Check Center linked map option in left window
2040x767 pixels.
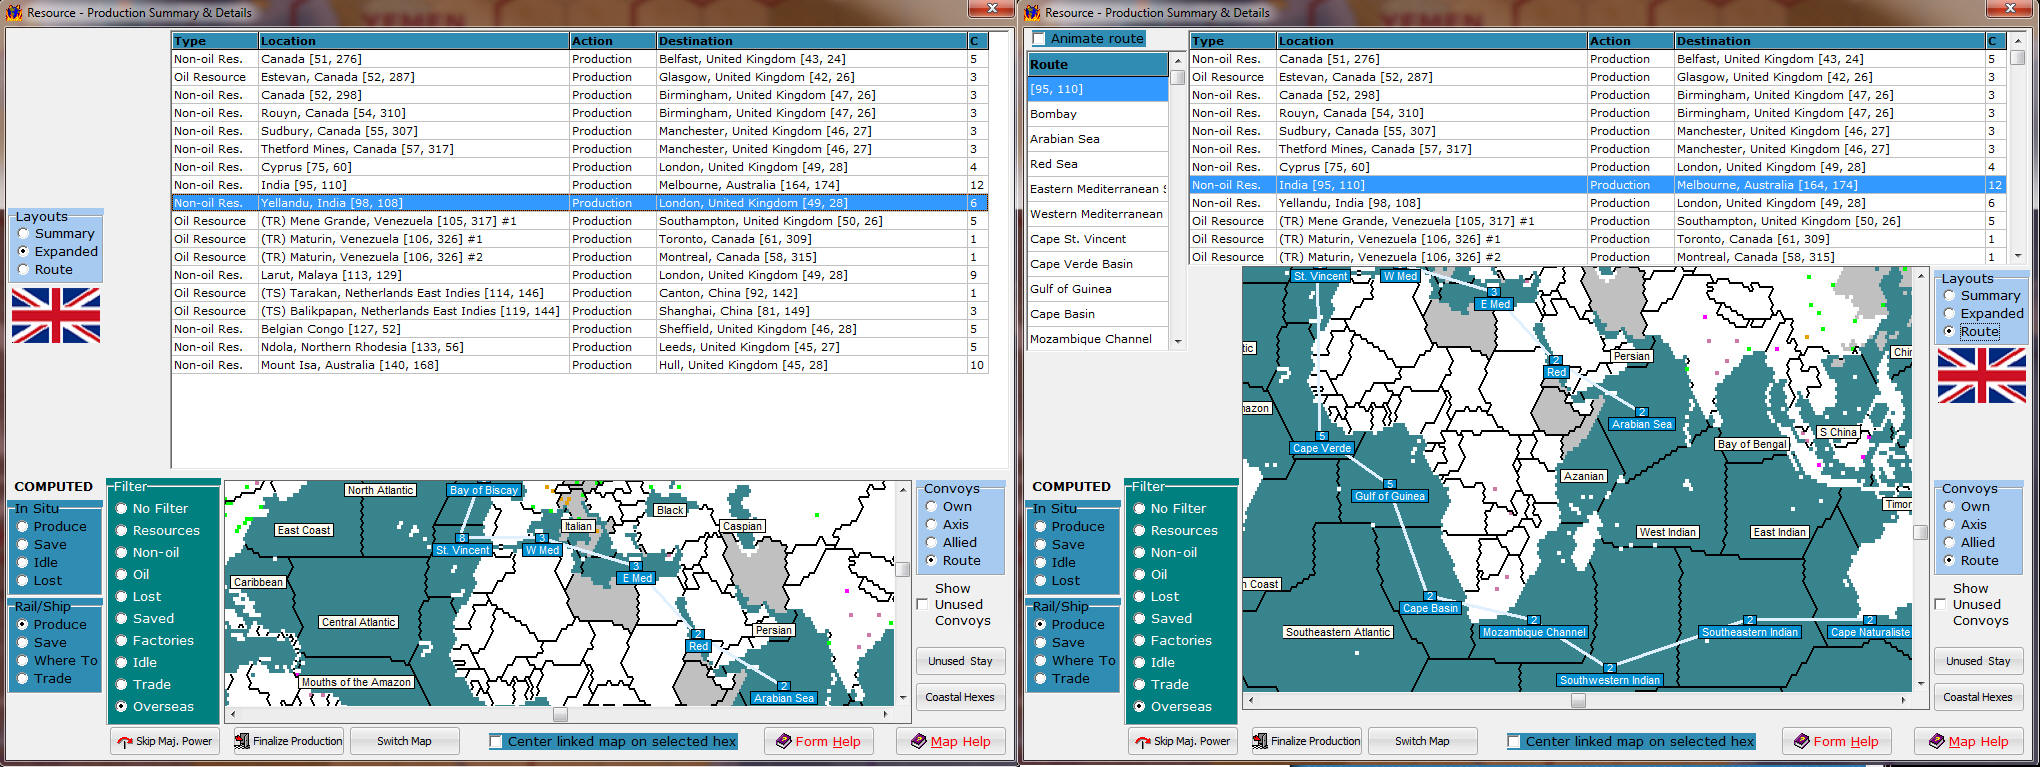click(x=496, y=741)
